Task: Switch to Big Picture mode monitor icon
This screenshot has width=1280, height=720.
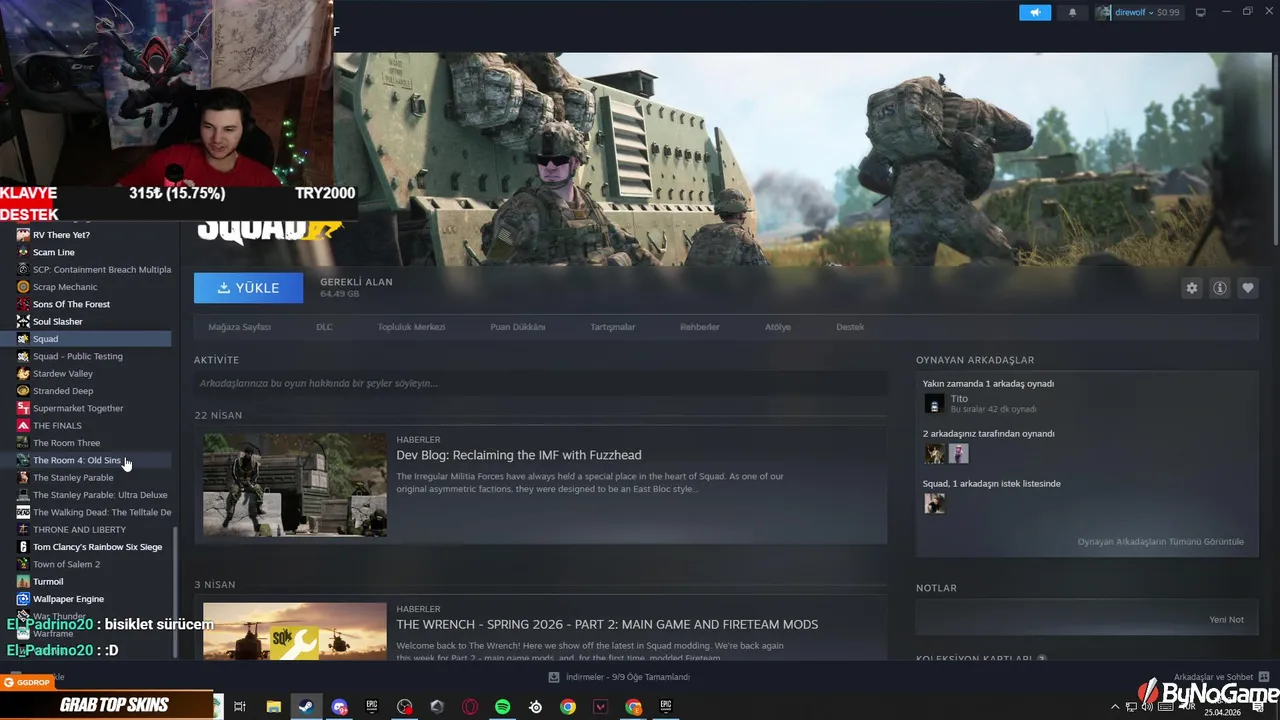Action: [1201, 12]
